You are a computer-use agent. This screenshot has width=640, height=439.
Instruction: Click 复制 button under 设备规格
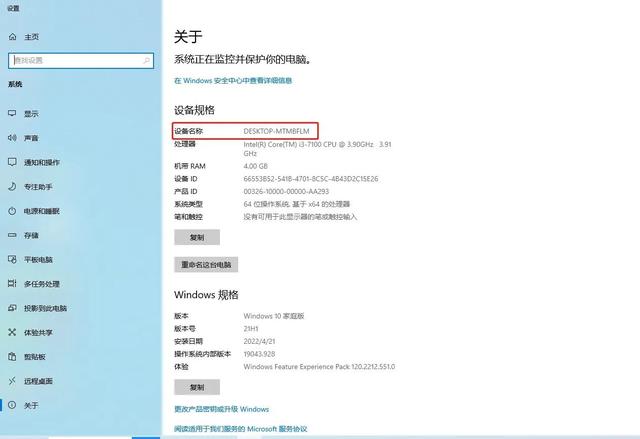click(197, 237)
